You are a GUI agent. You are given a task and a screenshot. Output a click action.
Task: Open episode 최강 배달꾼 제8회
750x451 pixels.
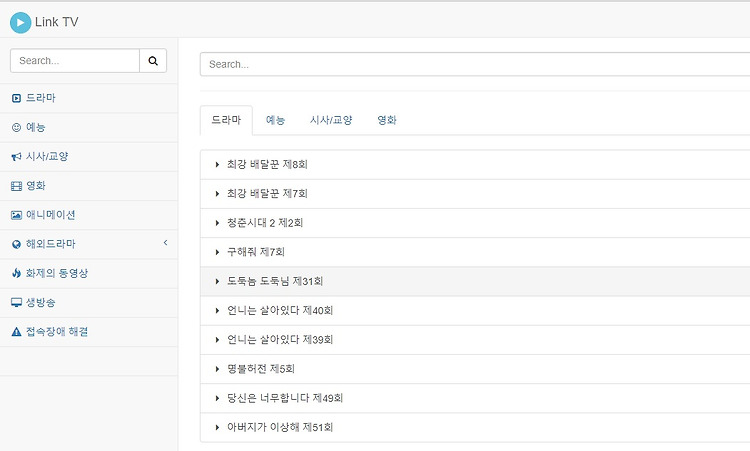click(x=267, y=165)
